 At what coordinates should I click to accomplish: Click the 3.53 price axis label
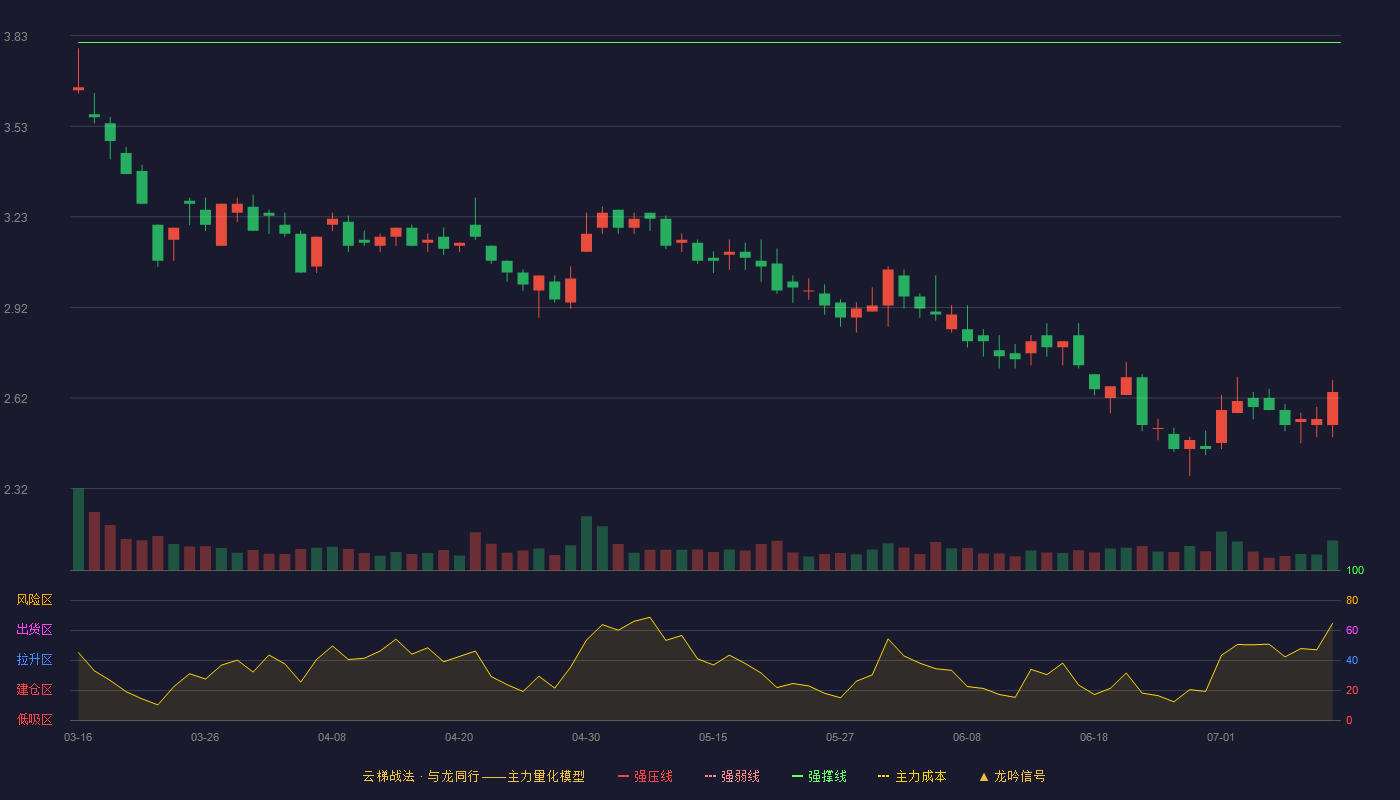[15, 128]
